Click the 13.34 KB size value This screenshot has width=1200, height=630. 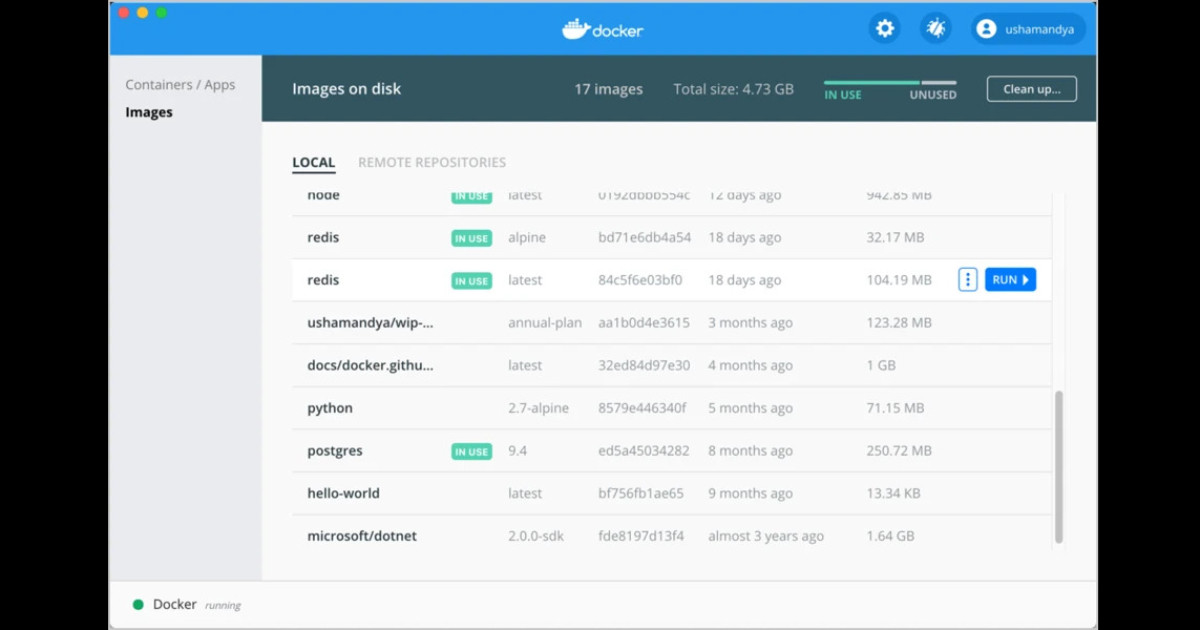893,493
